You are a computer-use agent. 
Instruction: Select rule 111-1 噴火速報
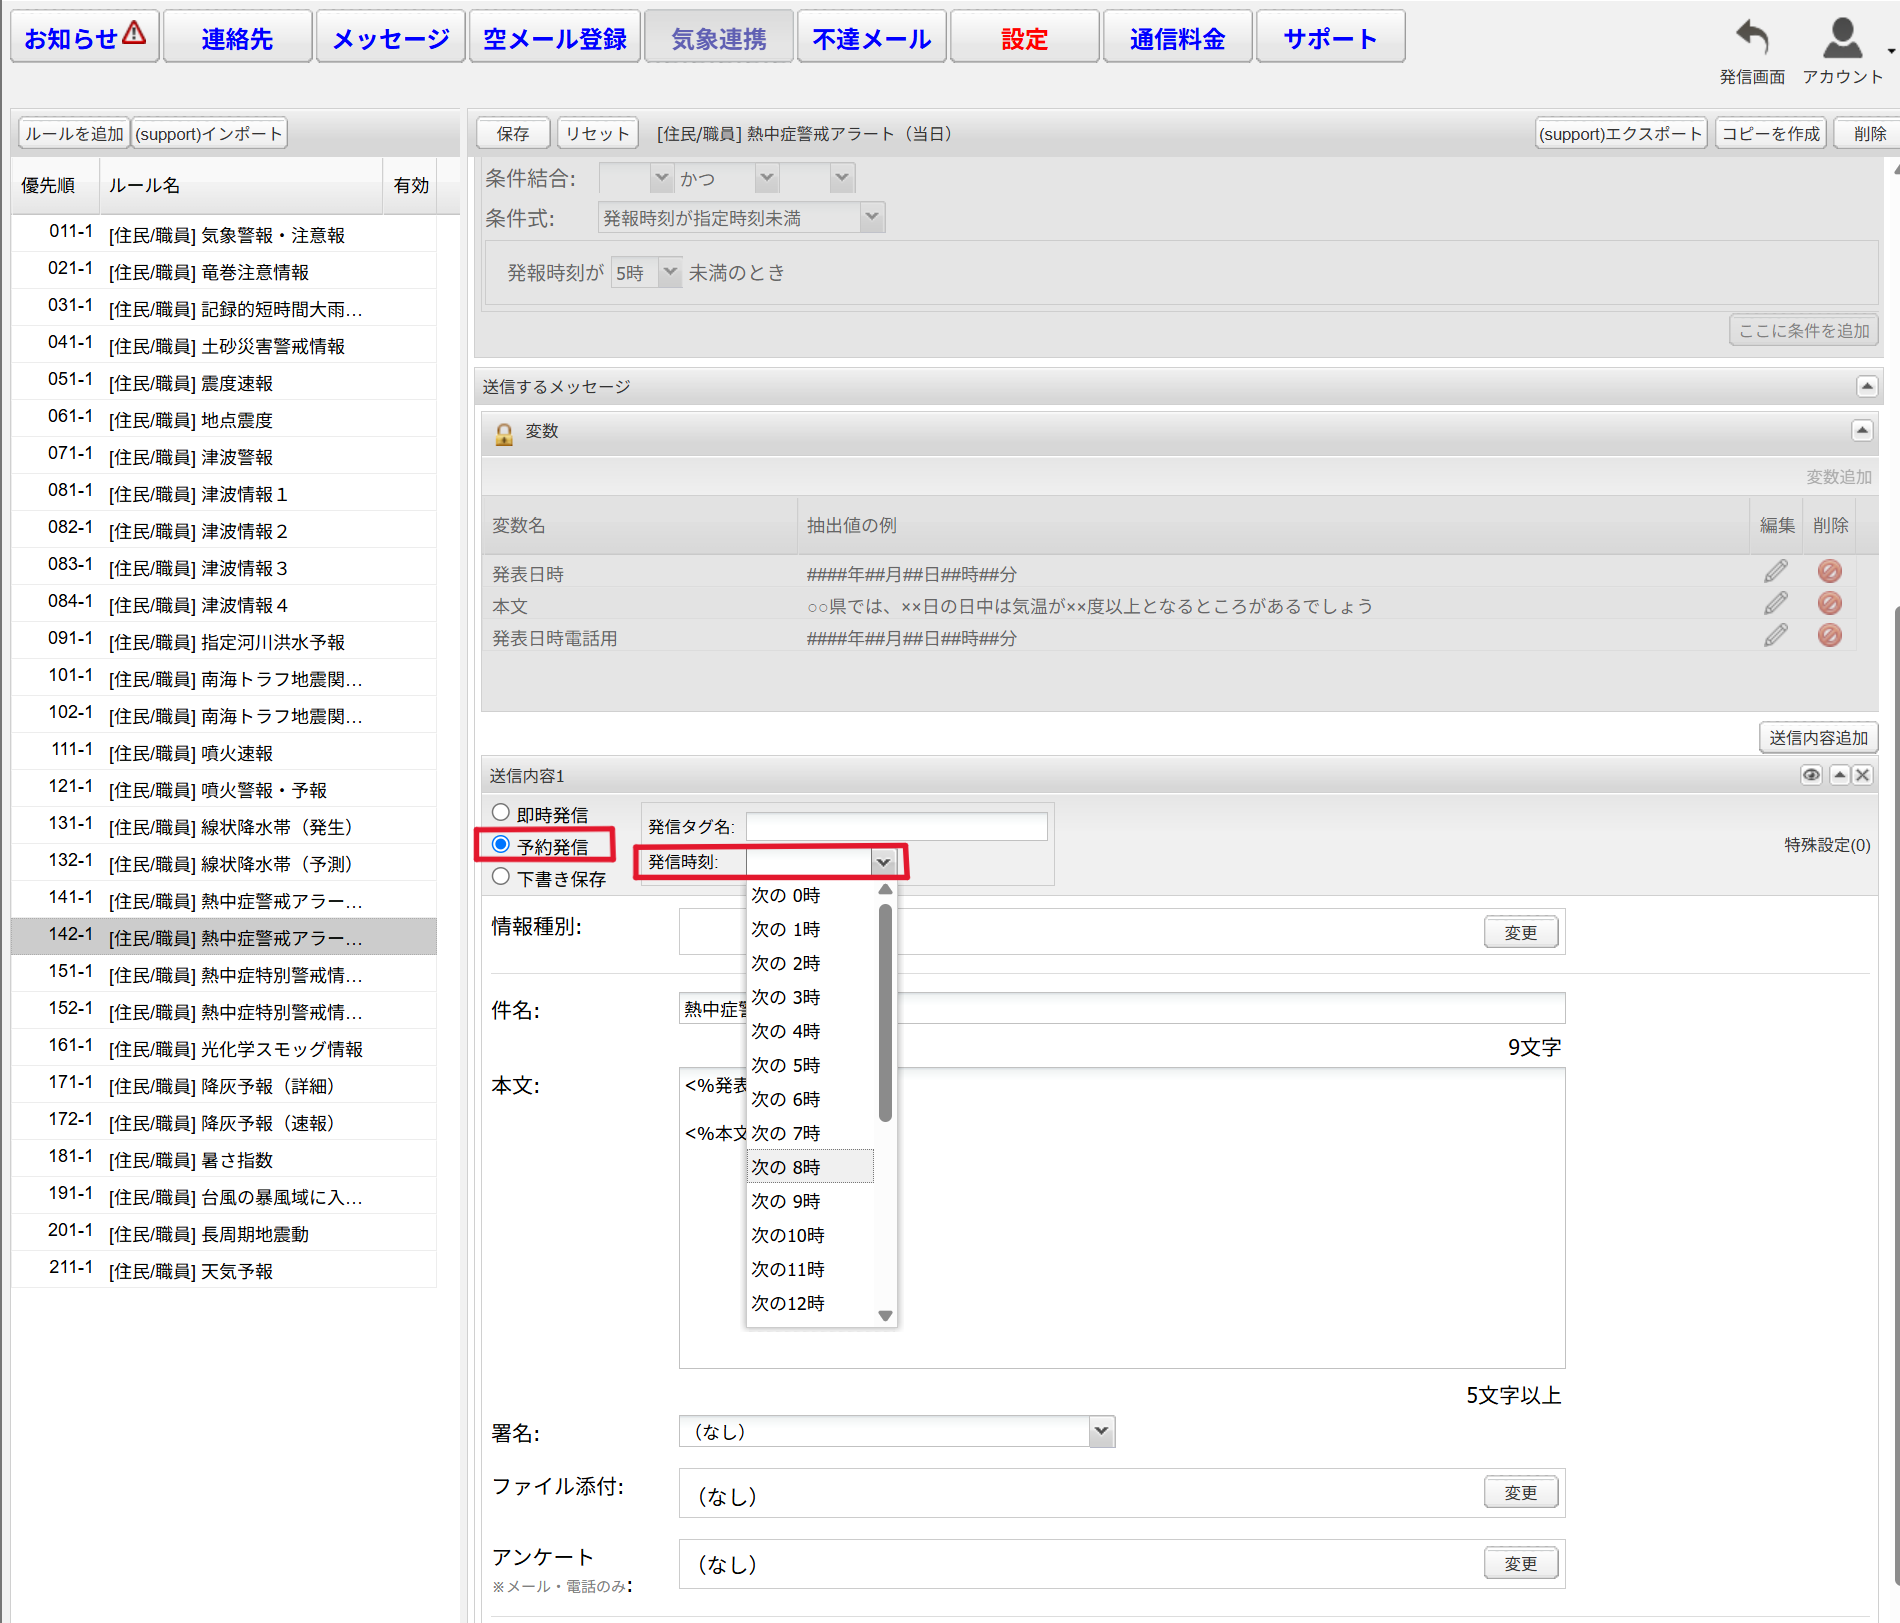coord(224,752)
